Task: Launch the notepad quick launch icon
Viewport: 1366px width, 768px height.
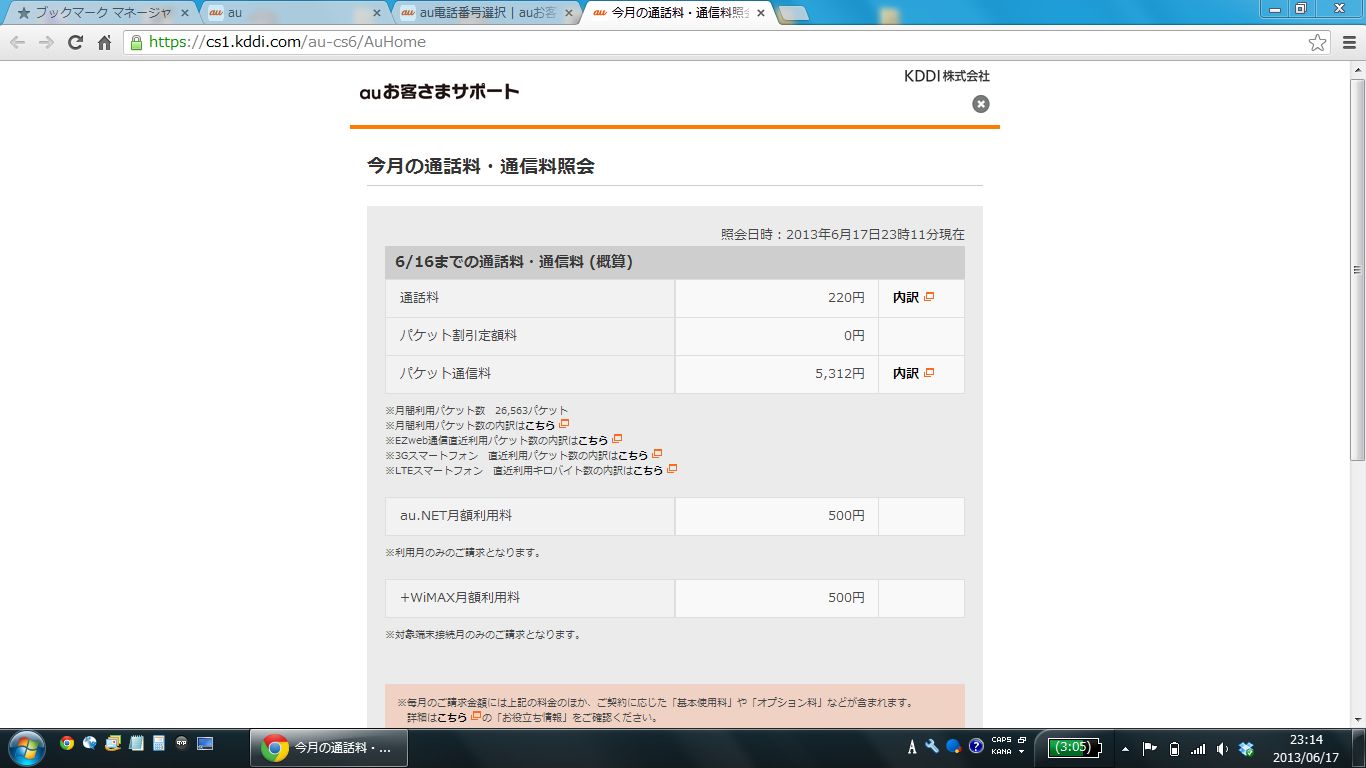Action: (x=136, y=743)
